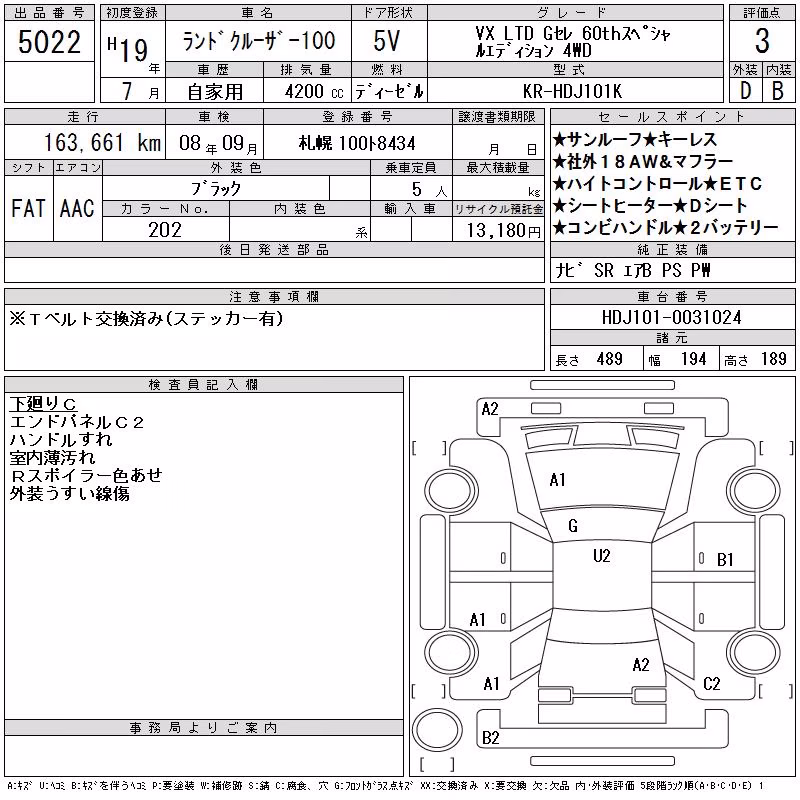800x800 pixels.
Task: Click the 評価点 header
Action: (x=762, y=13)
